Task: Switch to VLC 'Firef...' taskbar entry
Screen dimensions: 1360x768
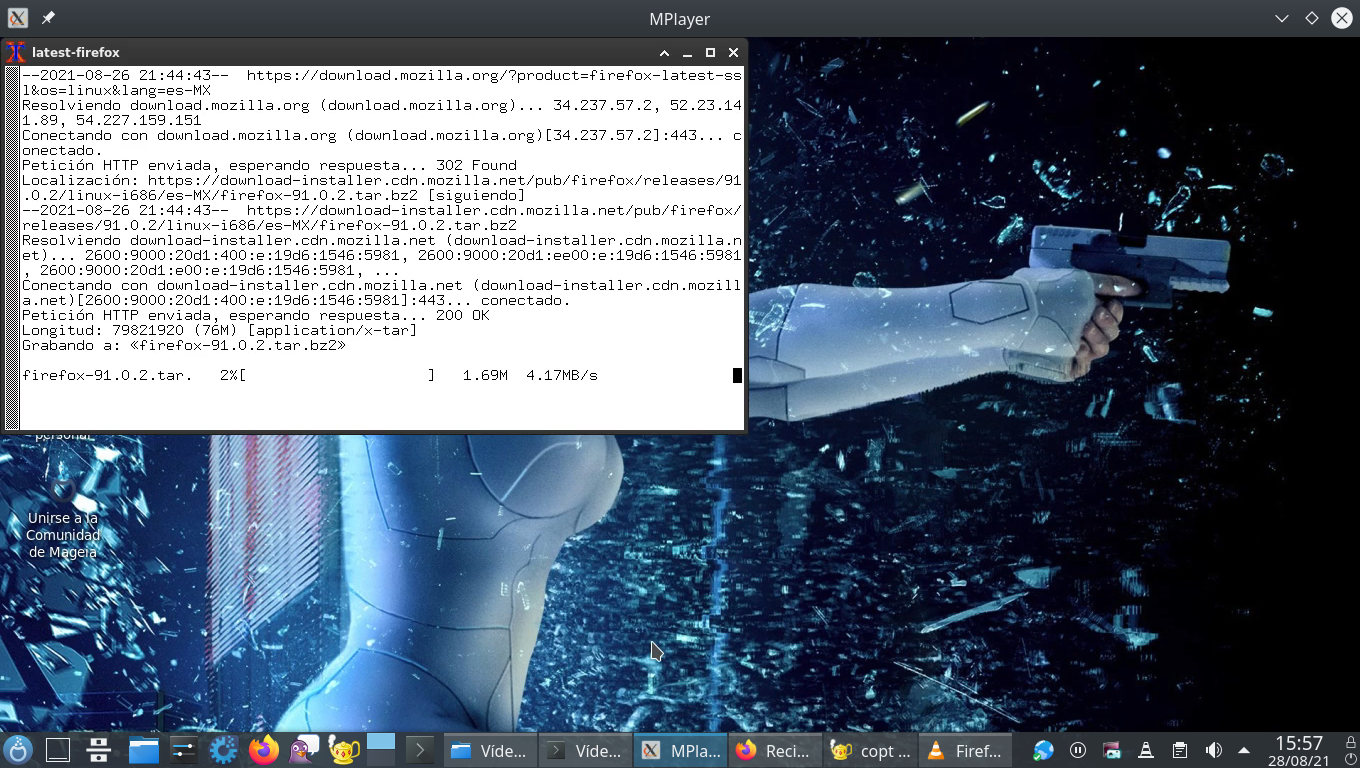Action: [966, 751]
